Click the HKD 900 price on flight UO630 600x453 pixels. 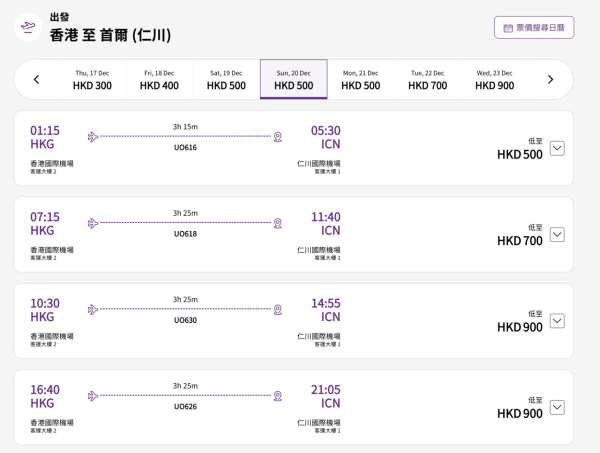(x=520, y=328)
